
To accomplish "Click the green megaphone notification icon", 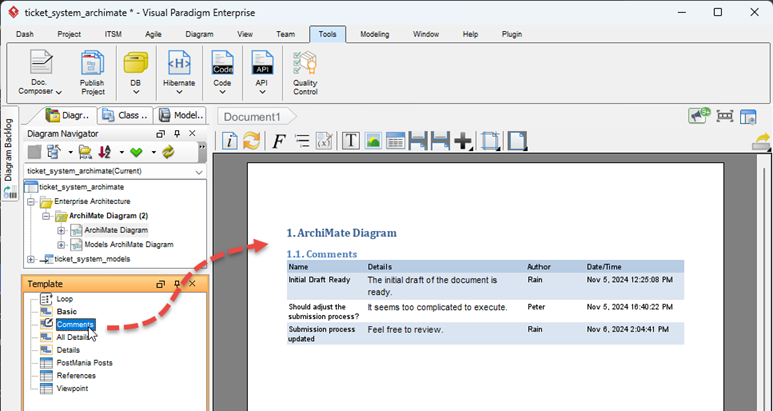I will pyautogui.click(x=699, y=116).
